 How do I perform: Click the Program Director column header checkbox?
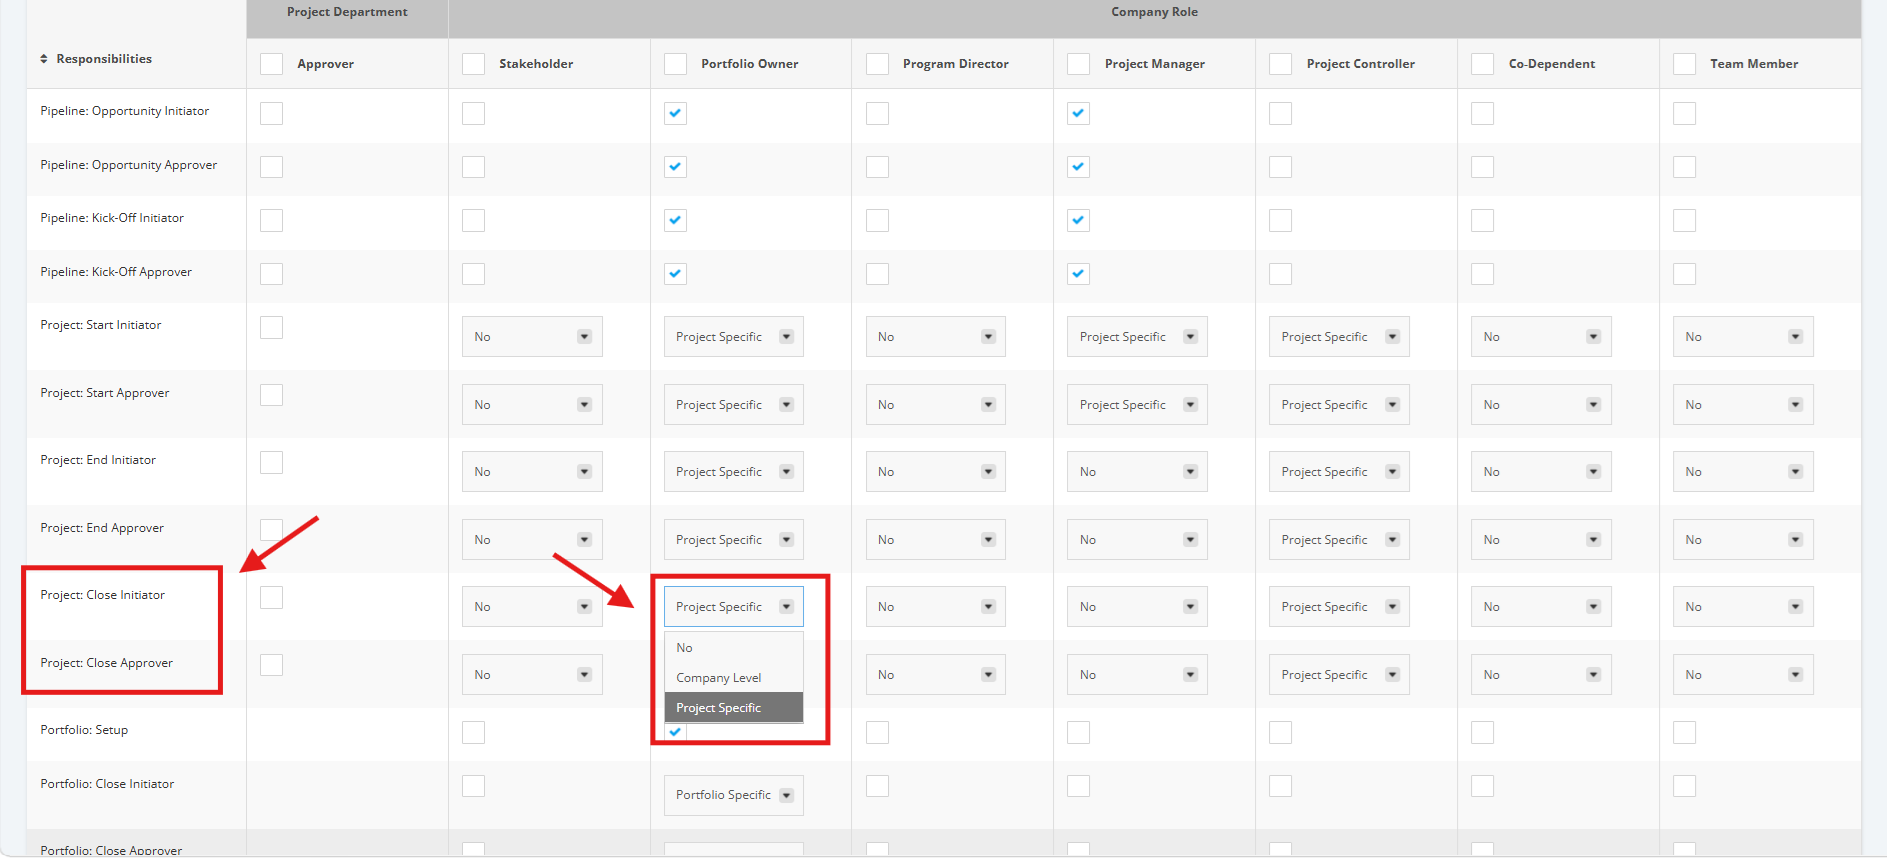pyautogui.click(x=877, y=64)
